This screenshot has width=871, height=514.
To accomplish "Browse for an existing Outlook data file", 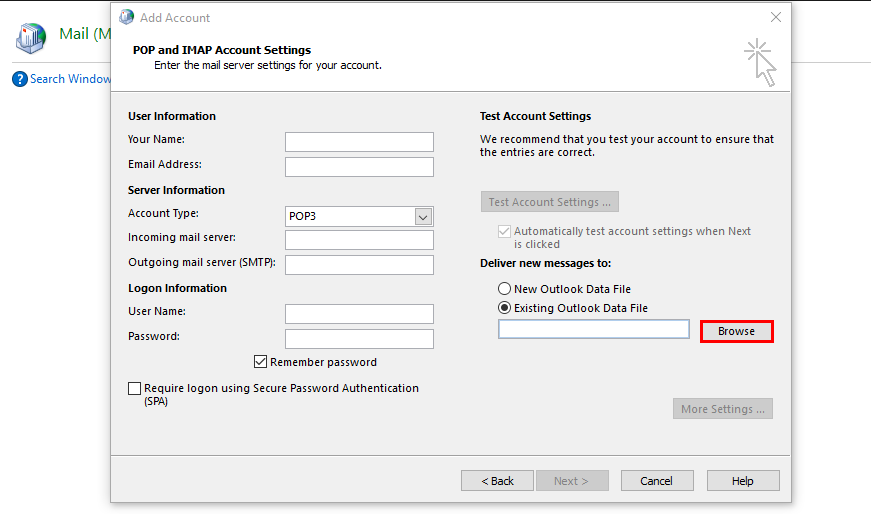I will [737, 331].
